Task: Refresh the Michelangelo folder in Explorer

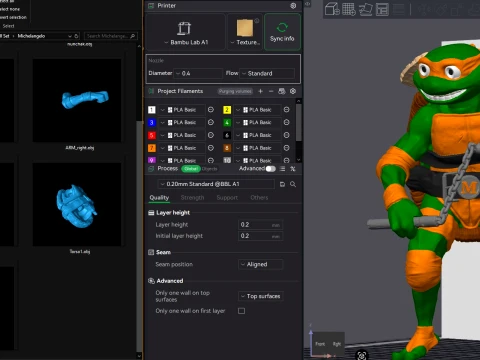Action: click(x=77, y=36)
